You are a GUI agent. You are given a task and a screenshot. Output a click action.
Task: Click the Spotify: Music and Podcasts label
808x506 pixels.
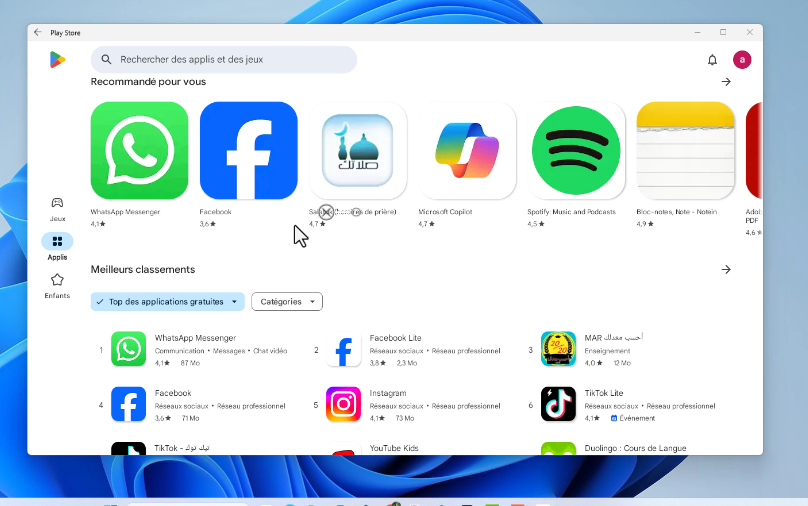(571, 212)
